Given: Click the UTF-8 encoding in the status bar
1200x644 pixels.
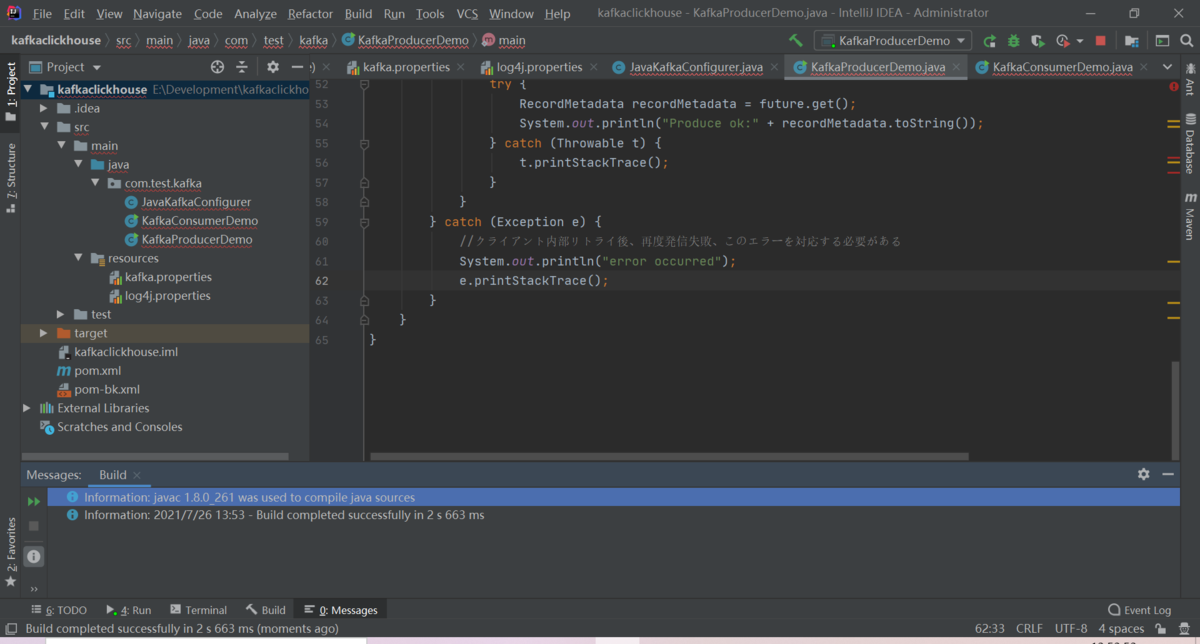Looking at the screenshot, I should pos(1071,629).
